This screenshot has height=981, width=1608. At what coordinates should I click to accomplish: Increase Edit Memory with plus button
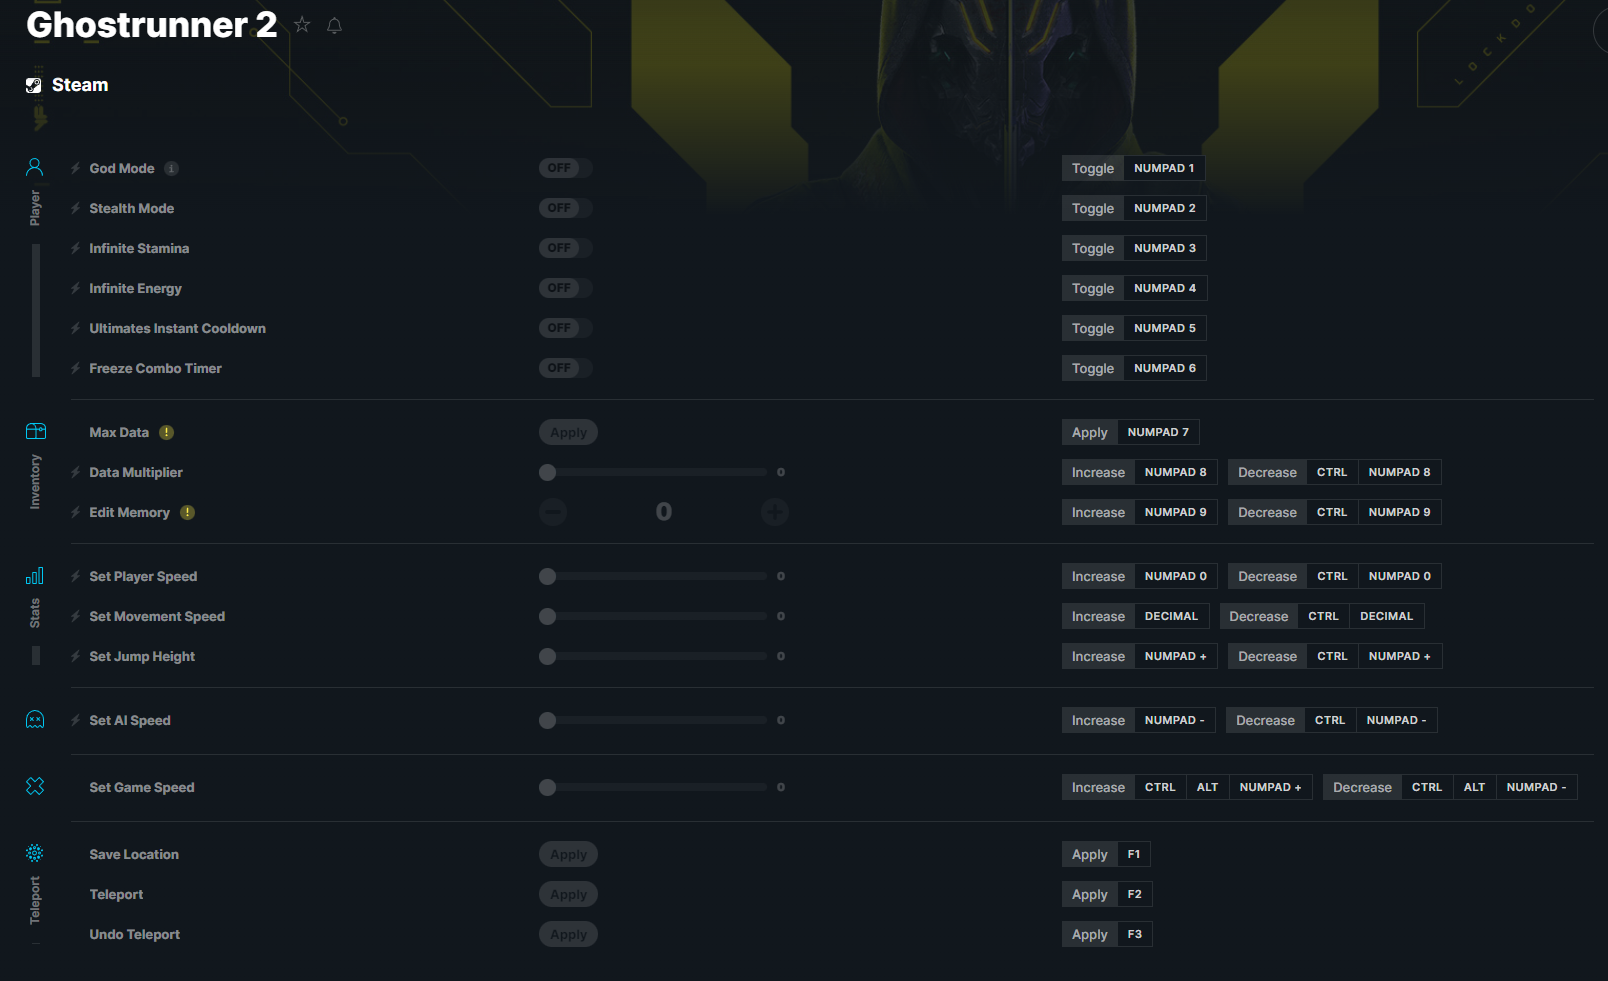[x=775, y=512]
